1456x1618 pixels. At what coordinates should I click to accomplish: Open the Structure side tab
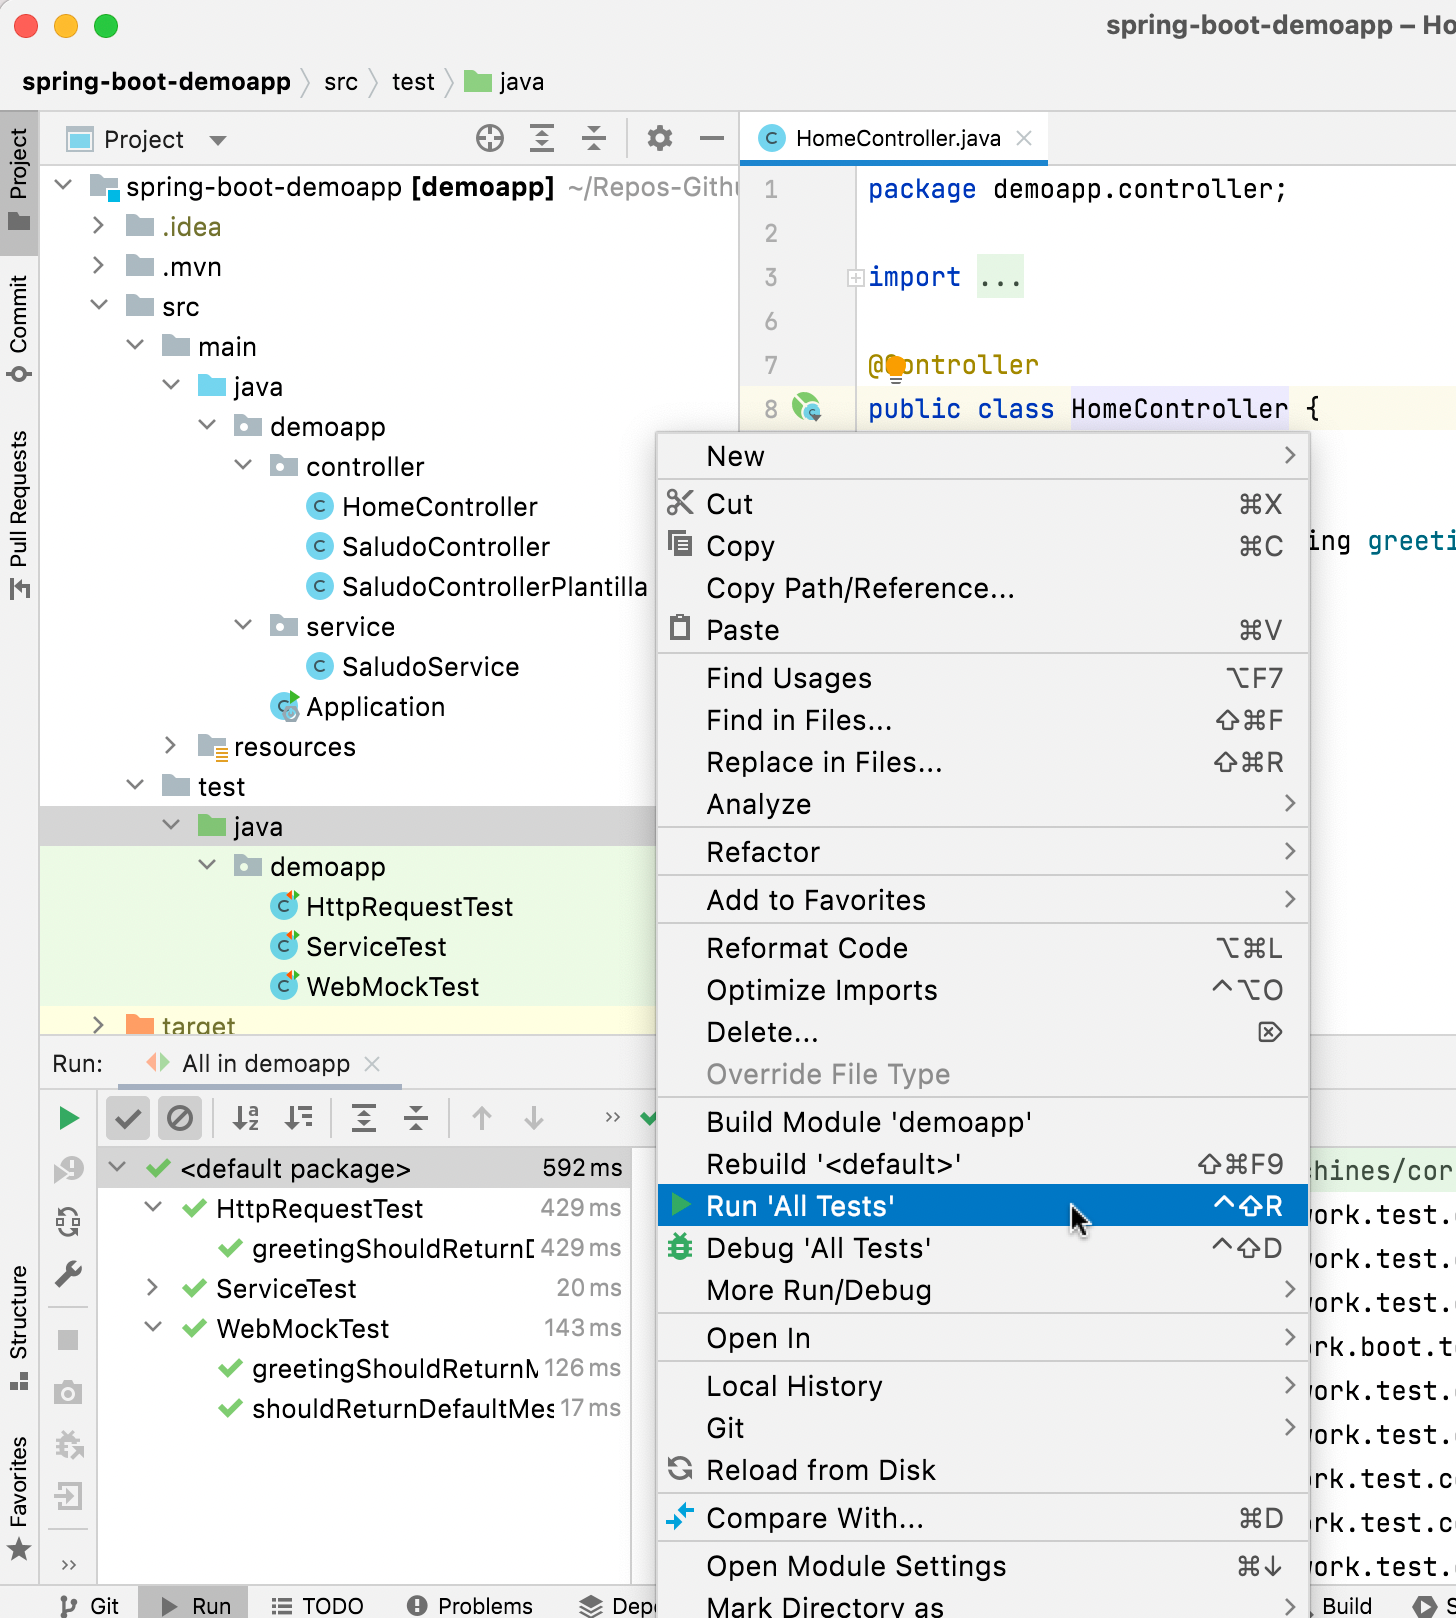pyautogui.click(x=19, y=1327)
